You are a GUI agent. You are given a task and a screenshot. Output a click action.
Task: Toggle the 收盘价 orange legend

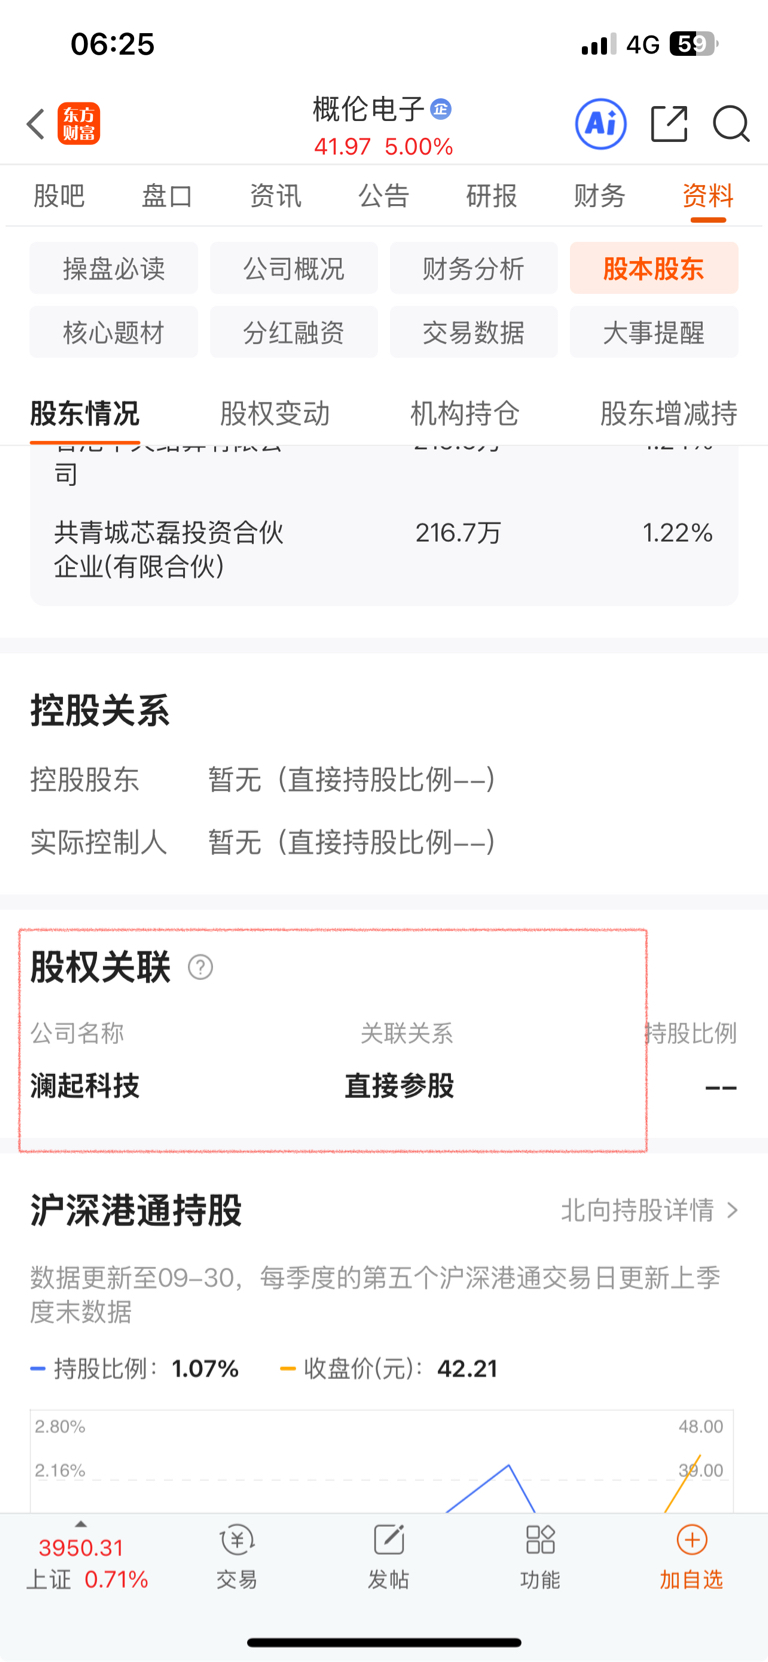click(x=388, y=1368)
